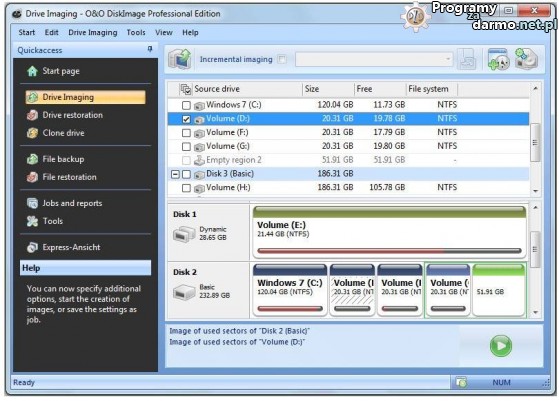559x401 pixels.
Task: Open File backup icon in sidebar
Action: (x=32, y=159)
